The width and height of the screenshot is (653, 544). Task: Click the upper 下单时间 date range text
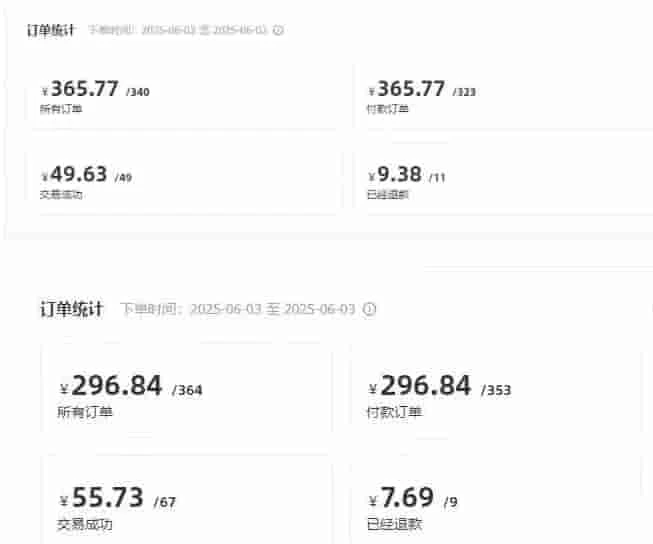178,30
